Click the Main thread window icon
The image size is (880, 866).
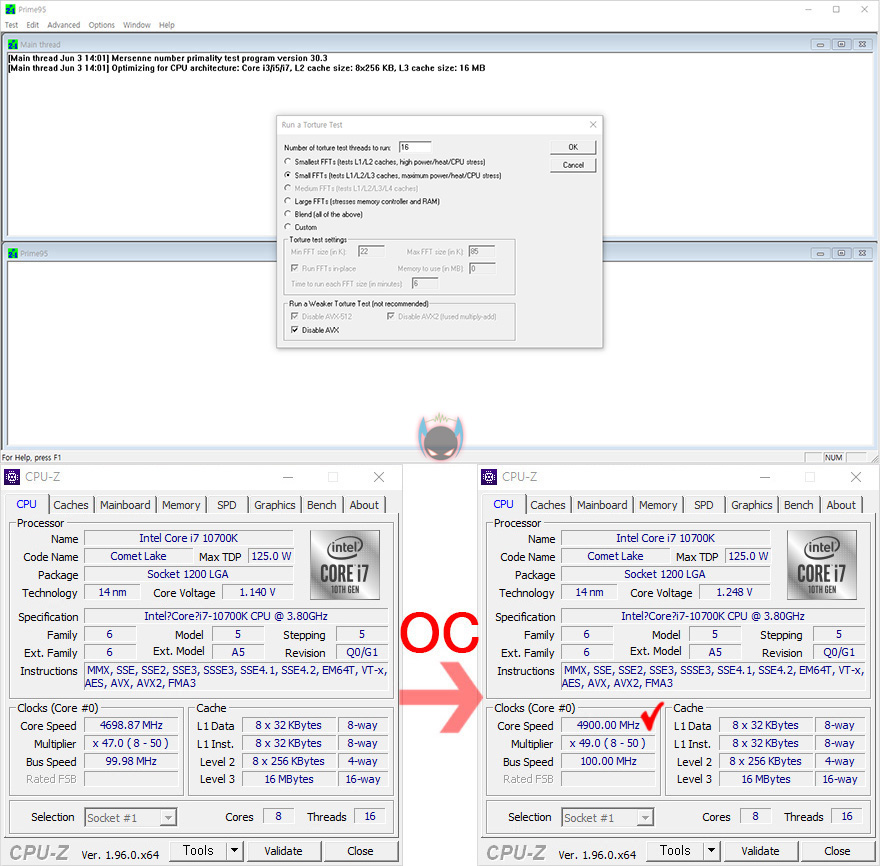[x=12, y=44]
